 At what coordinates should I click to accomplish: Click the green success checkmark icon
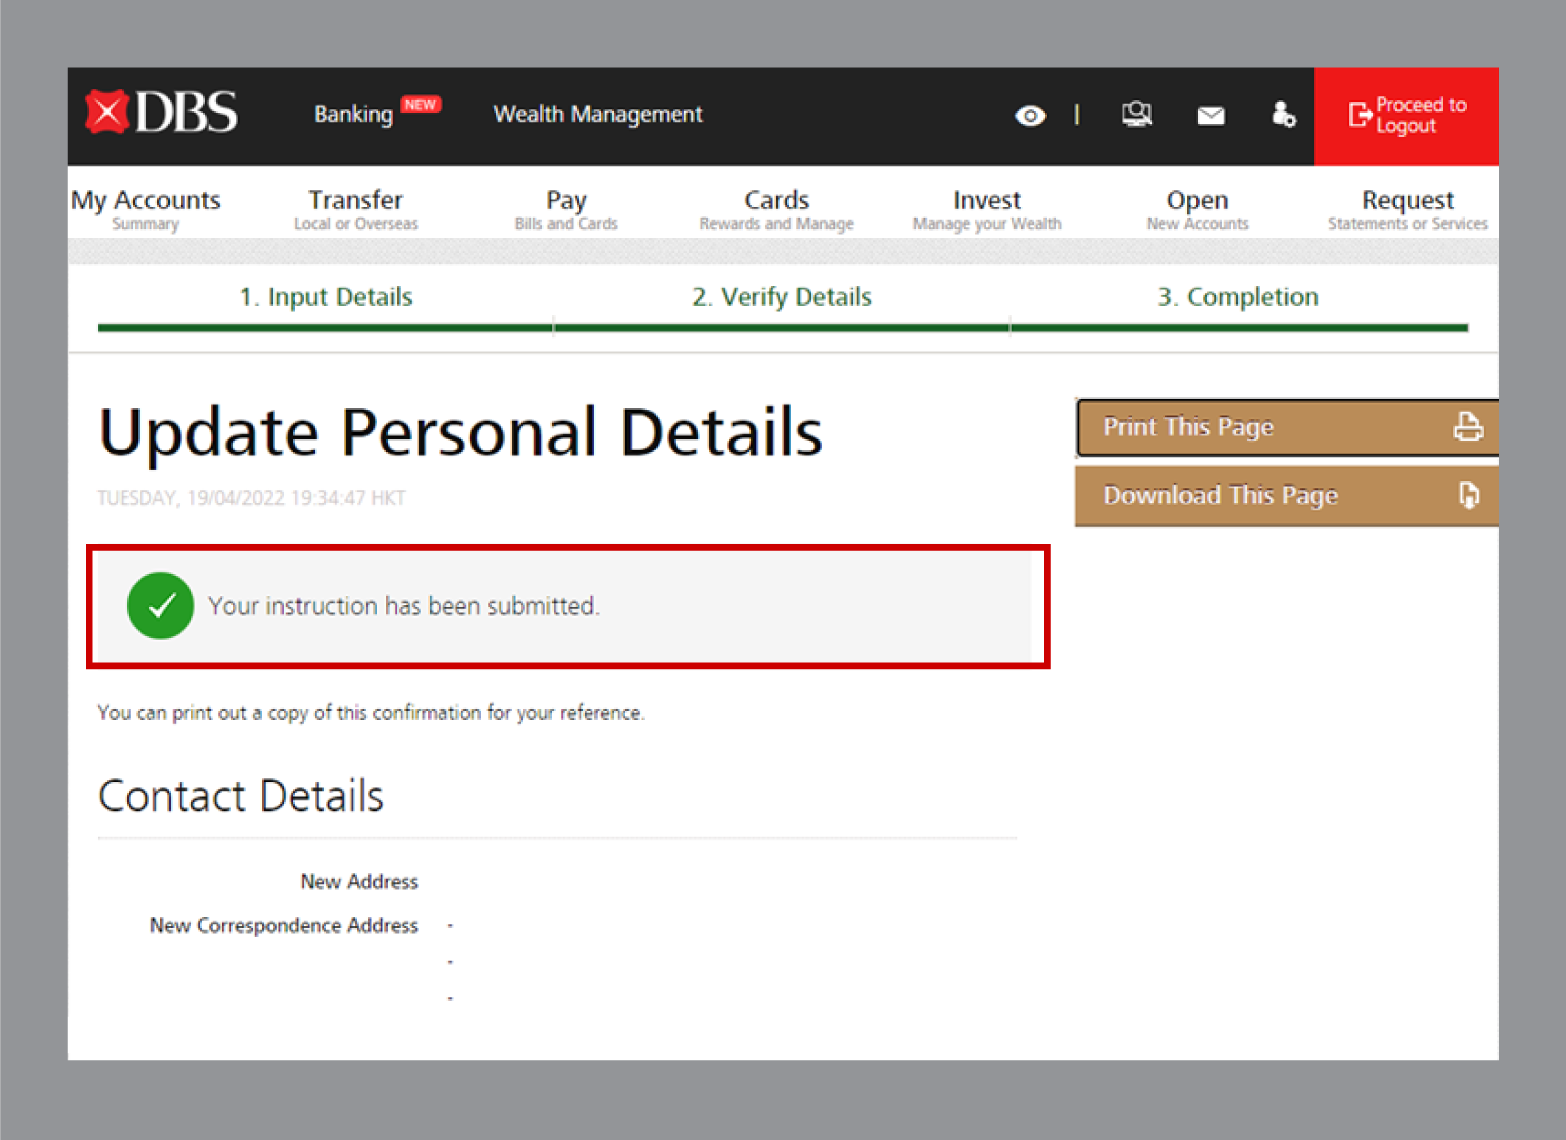pyautogui.click(x=160, y=606)
